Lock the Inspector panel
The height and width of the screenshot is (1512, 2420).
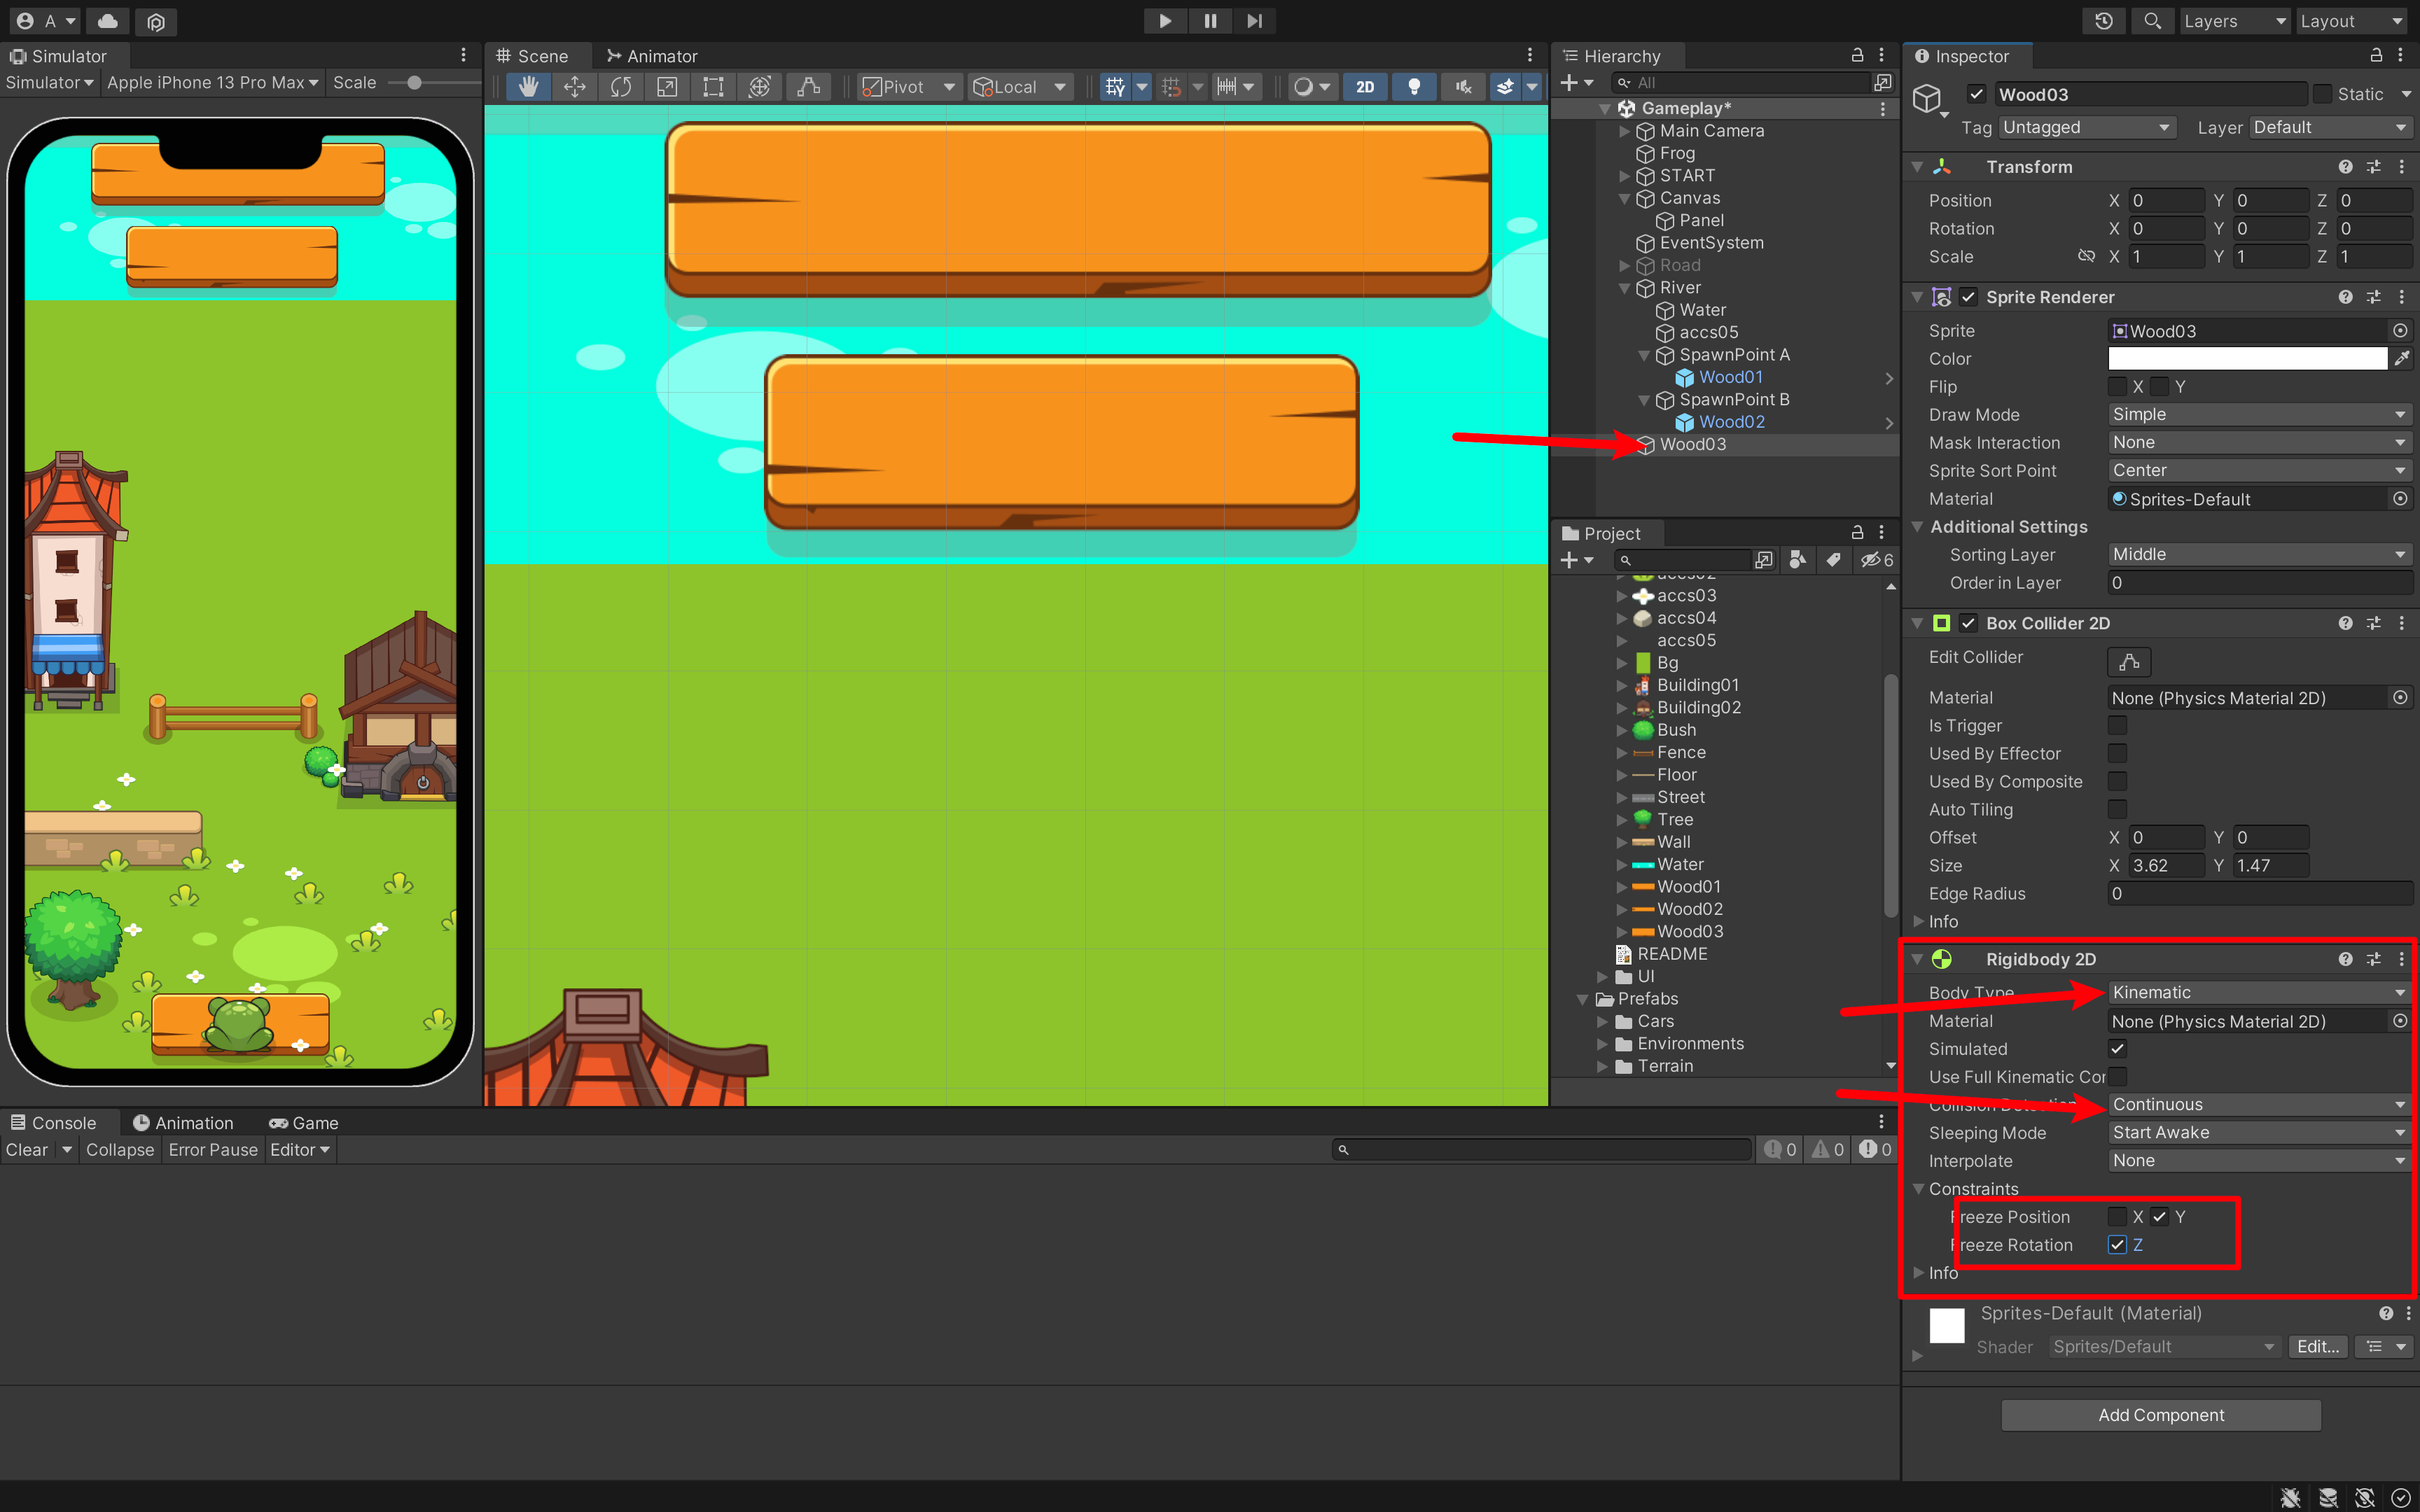pyautogui.click(x=2376, y=55)
